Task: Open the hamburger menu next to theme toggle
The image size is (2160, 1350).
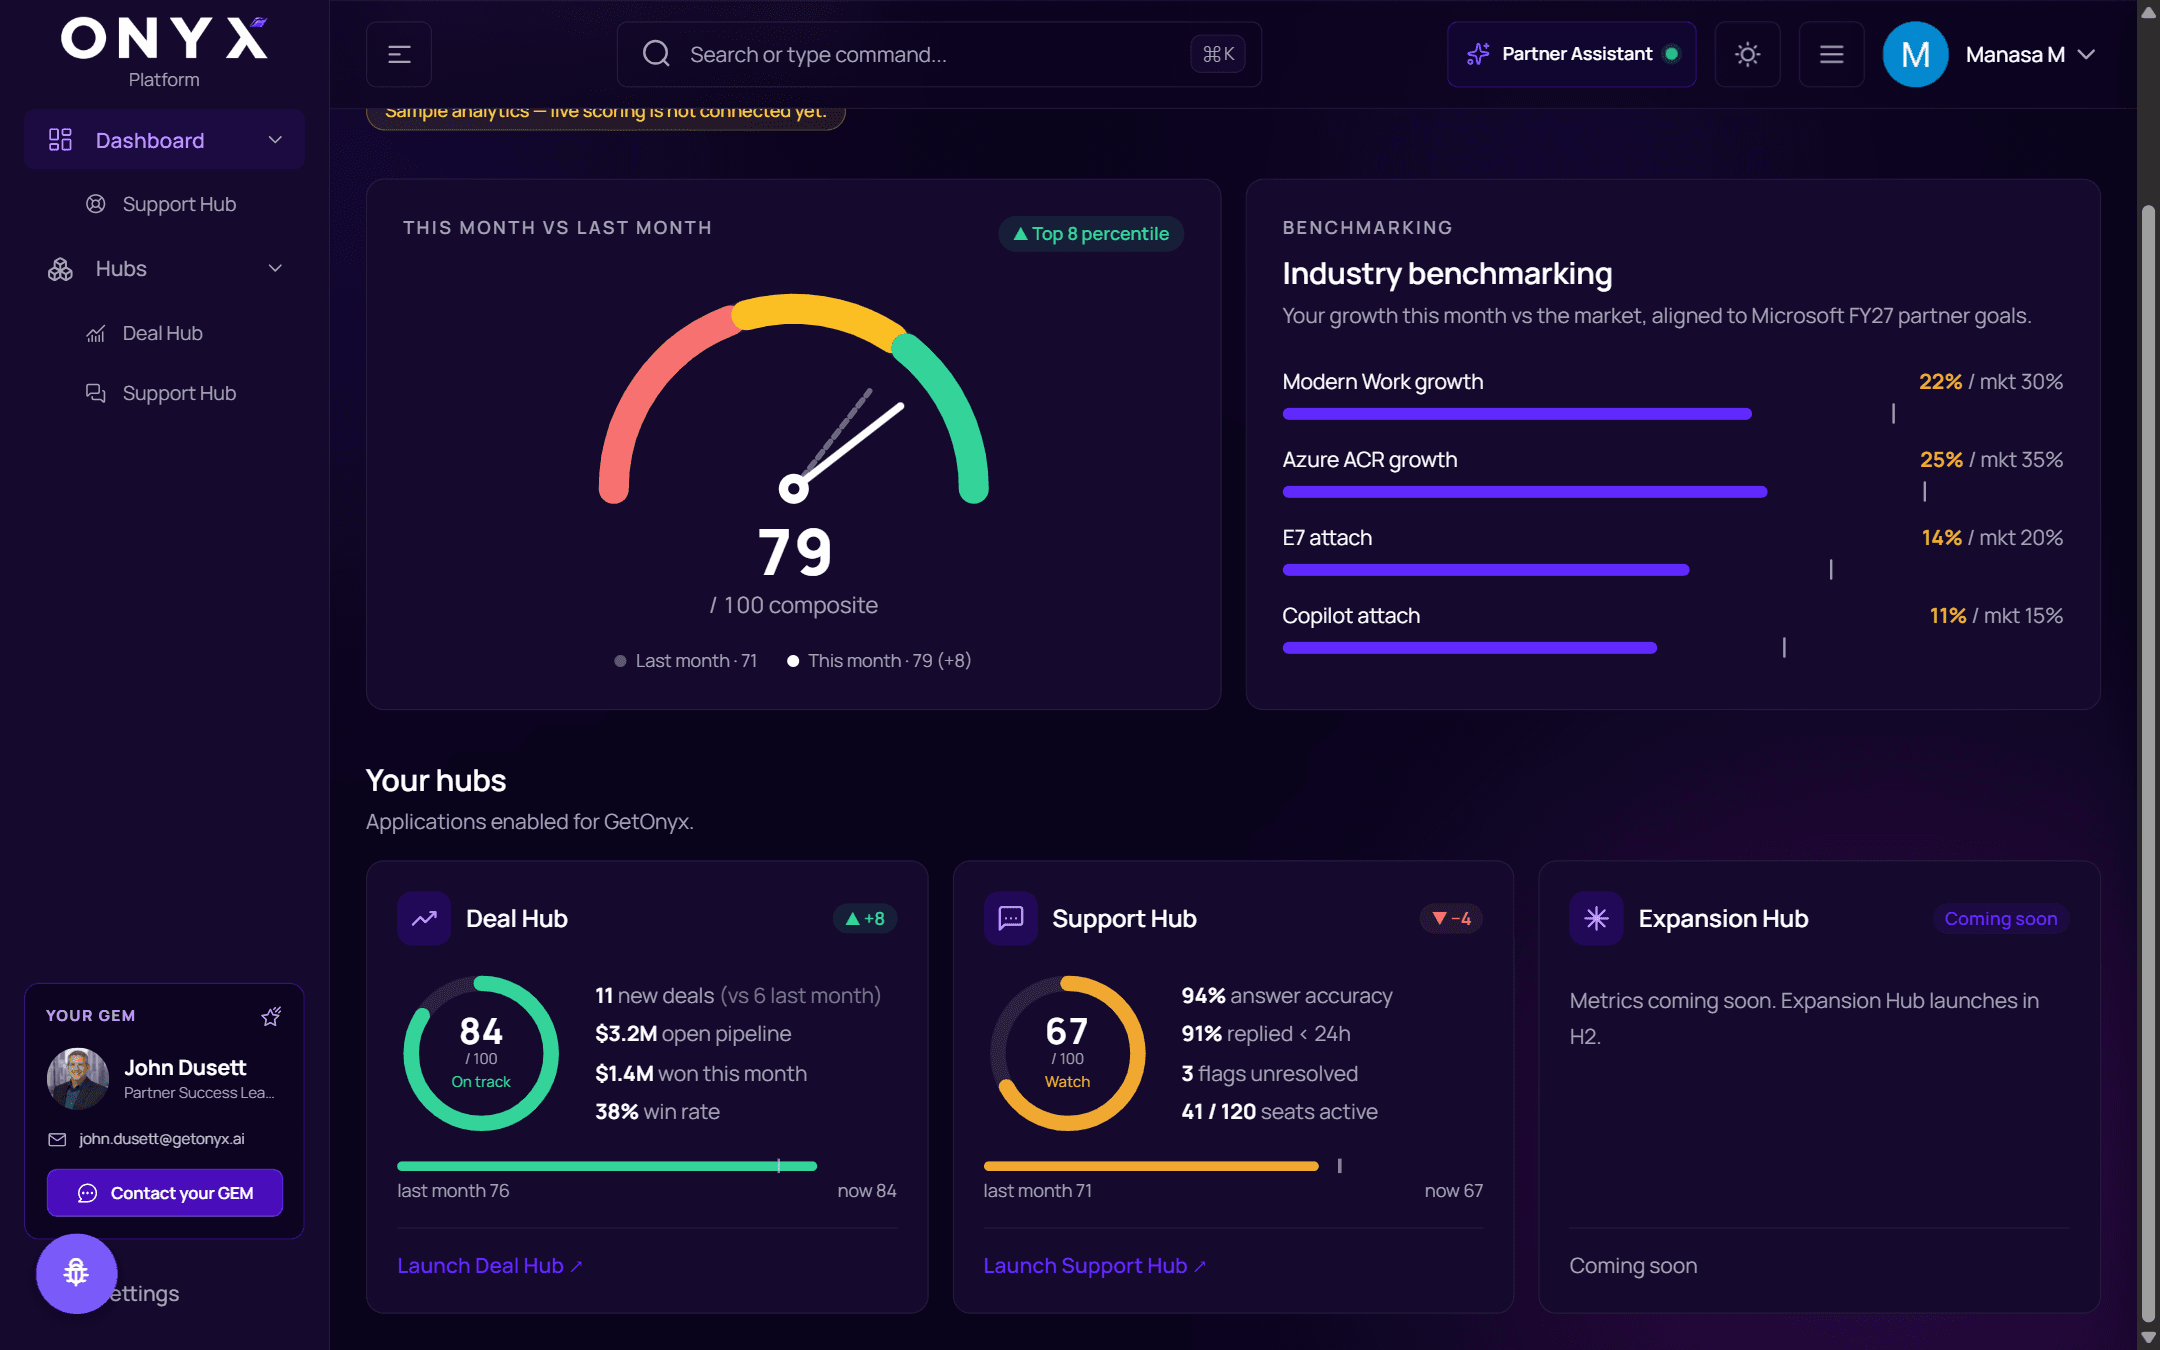Action: point(1831,54)
